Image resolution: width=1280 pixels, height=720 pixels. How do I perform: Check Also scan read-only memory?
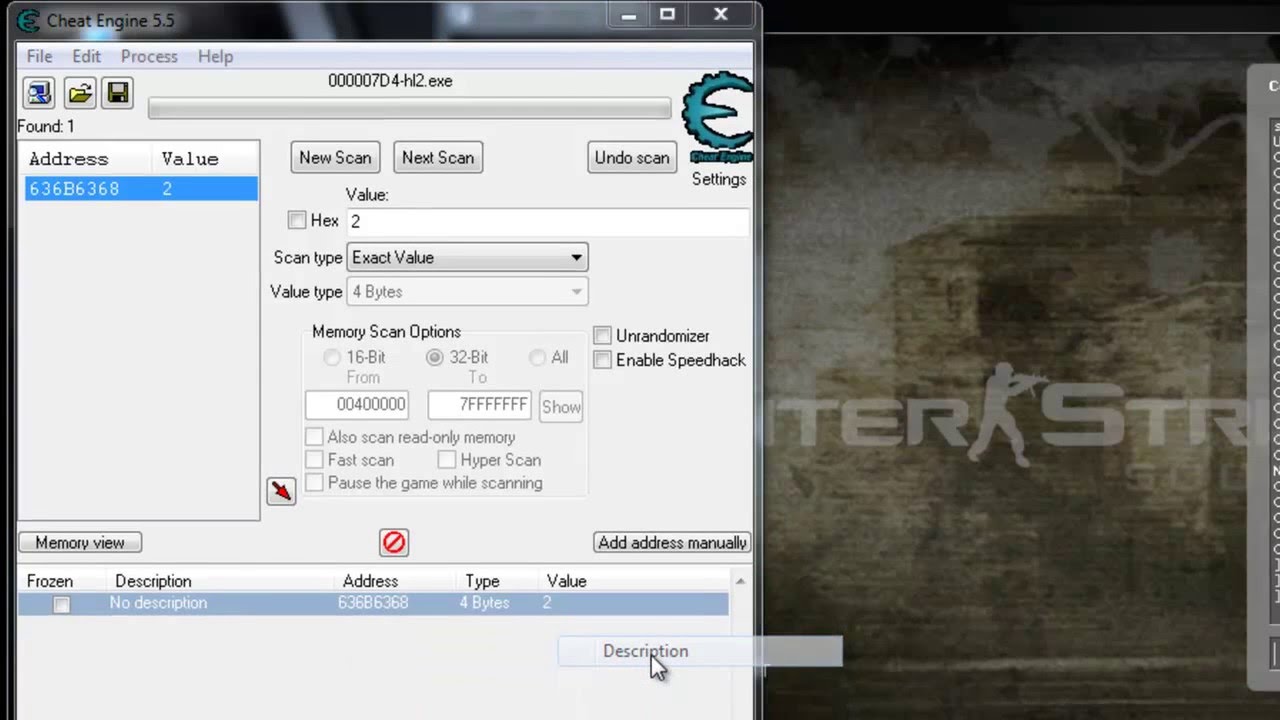[x=314, y=437]
